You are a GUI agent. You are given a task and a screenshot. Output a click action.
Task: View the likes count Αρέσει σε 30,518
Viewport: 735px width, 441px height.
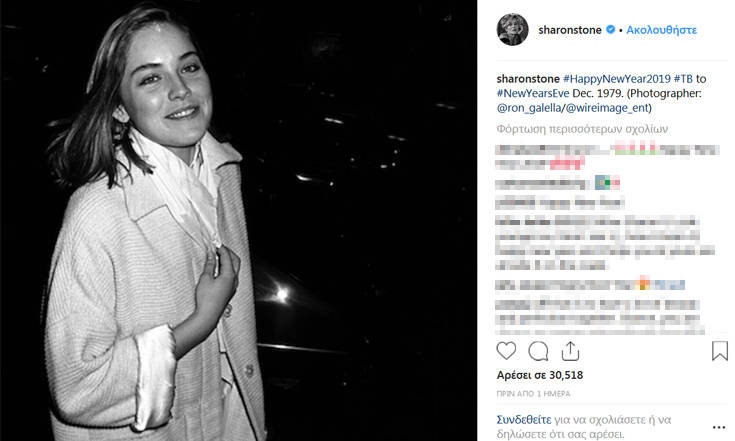tap(540, 375)
